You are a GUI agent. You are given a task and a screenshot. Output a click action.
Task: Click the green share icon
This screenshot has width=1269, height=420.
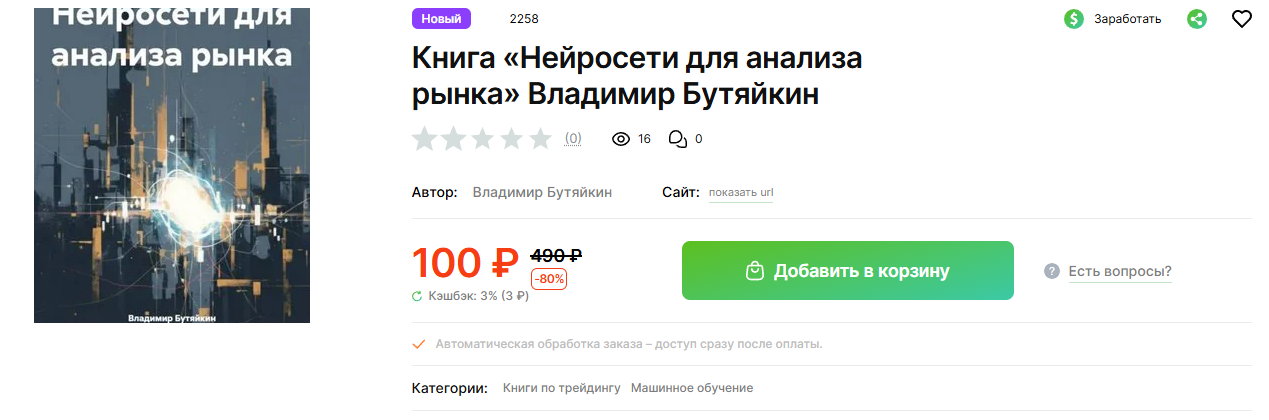pyautogui.click(x=1197, y=19)
